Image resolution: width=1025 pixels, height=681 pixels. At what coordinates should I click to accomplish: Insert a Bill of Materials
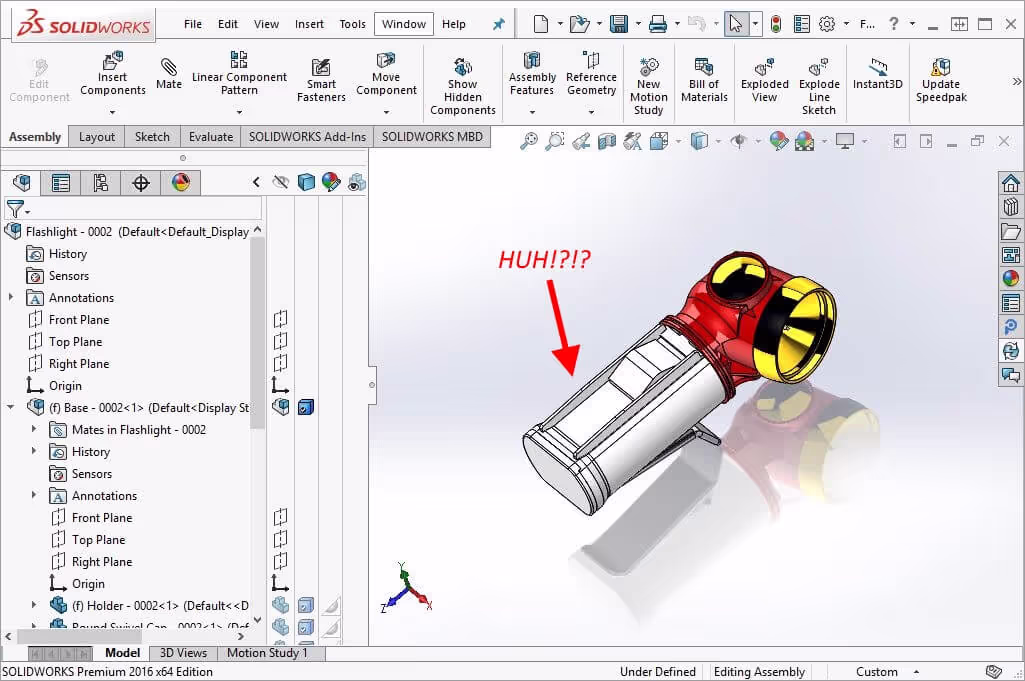point(704,80)
